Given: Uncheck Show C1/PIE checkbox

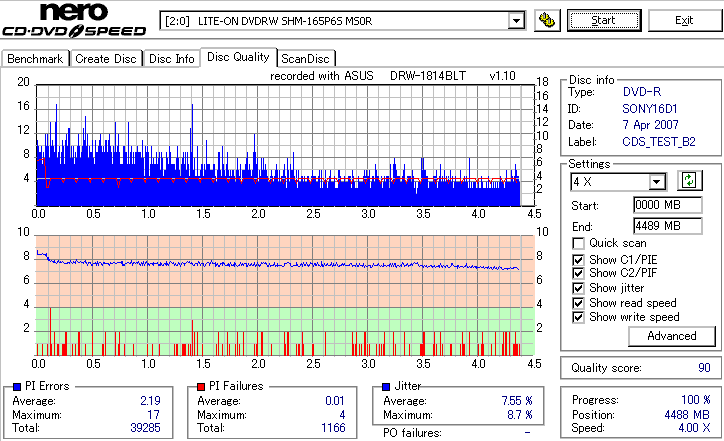Looking at the screenshot, I should [x=578, y=260].
